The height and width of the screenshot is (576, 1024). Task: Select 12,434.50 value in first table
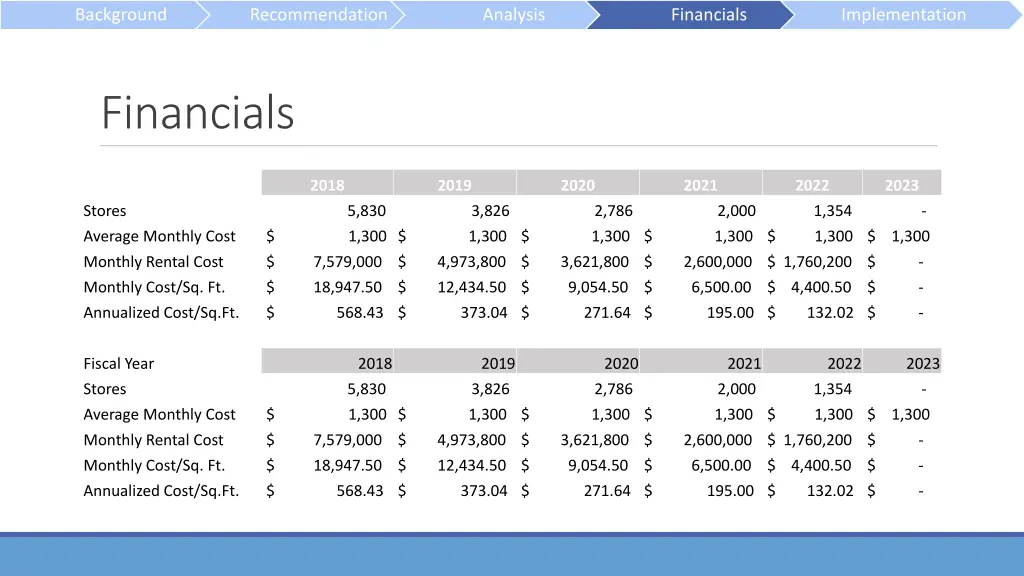(x=472, y=287)
